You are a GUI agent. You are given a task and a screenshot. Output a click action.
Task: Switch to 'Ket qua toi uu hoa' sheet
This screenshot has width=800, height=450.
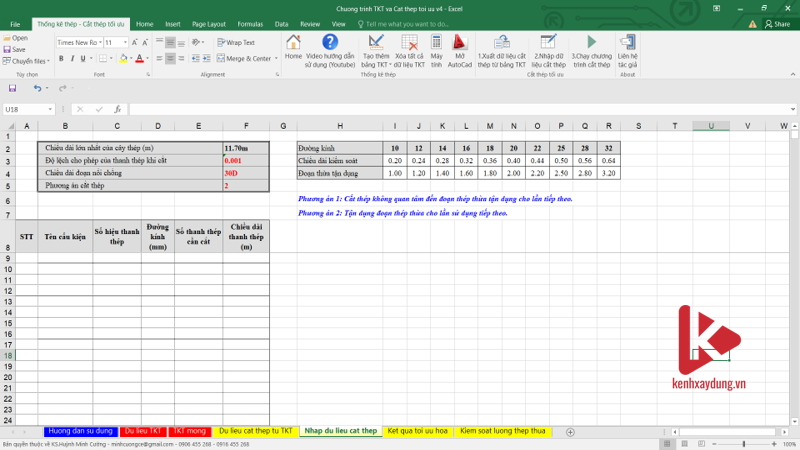(x=417, y=431)
